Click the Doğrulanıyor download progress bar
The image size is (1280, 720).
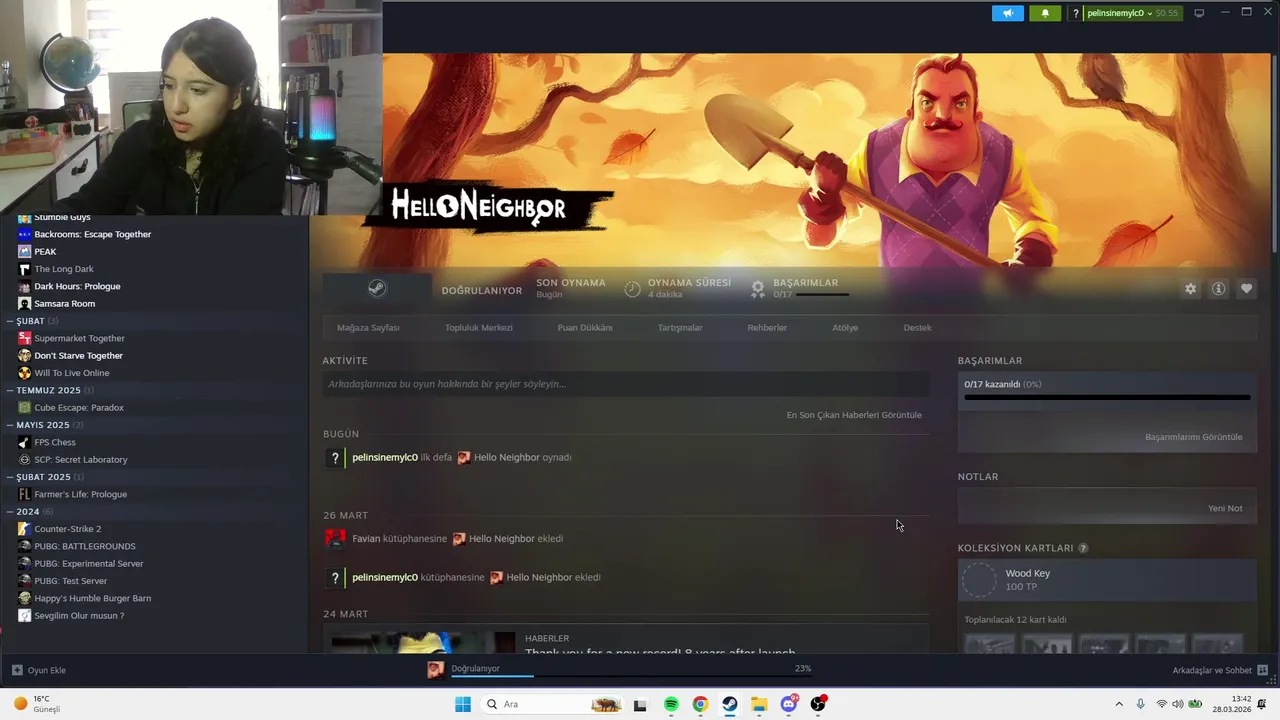tap(631, 676)
